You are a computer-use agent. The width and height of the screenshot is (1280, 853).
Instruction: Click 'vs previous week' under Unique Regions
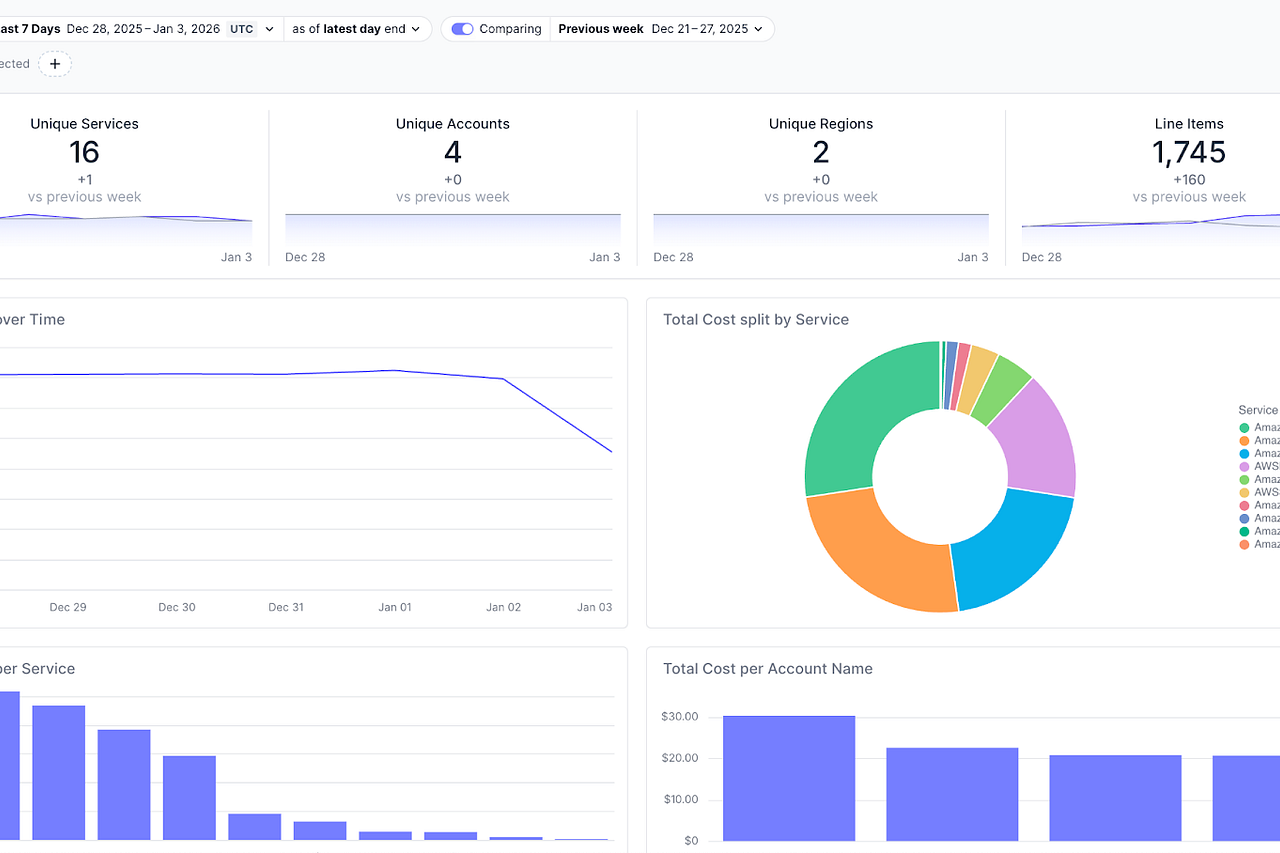[821, 197]
